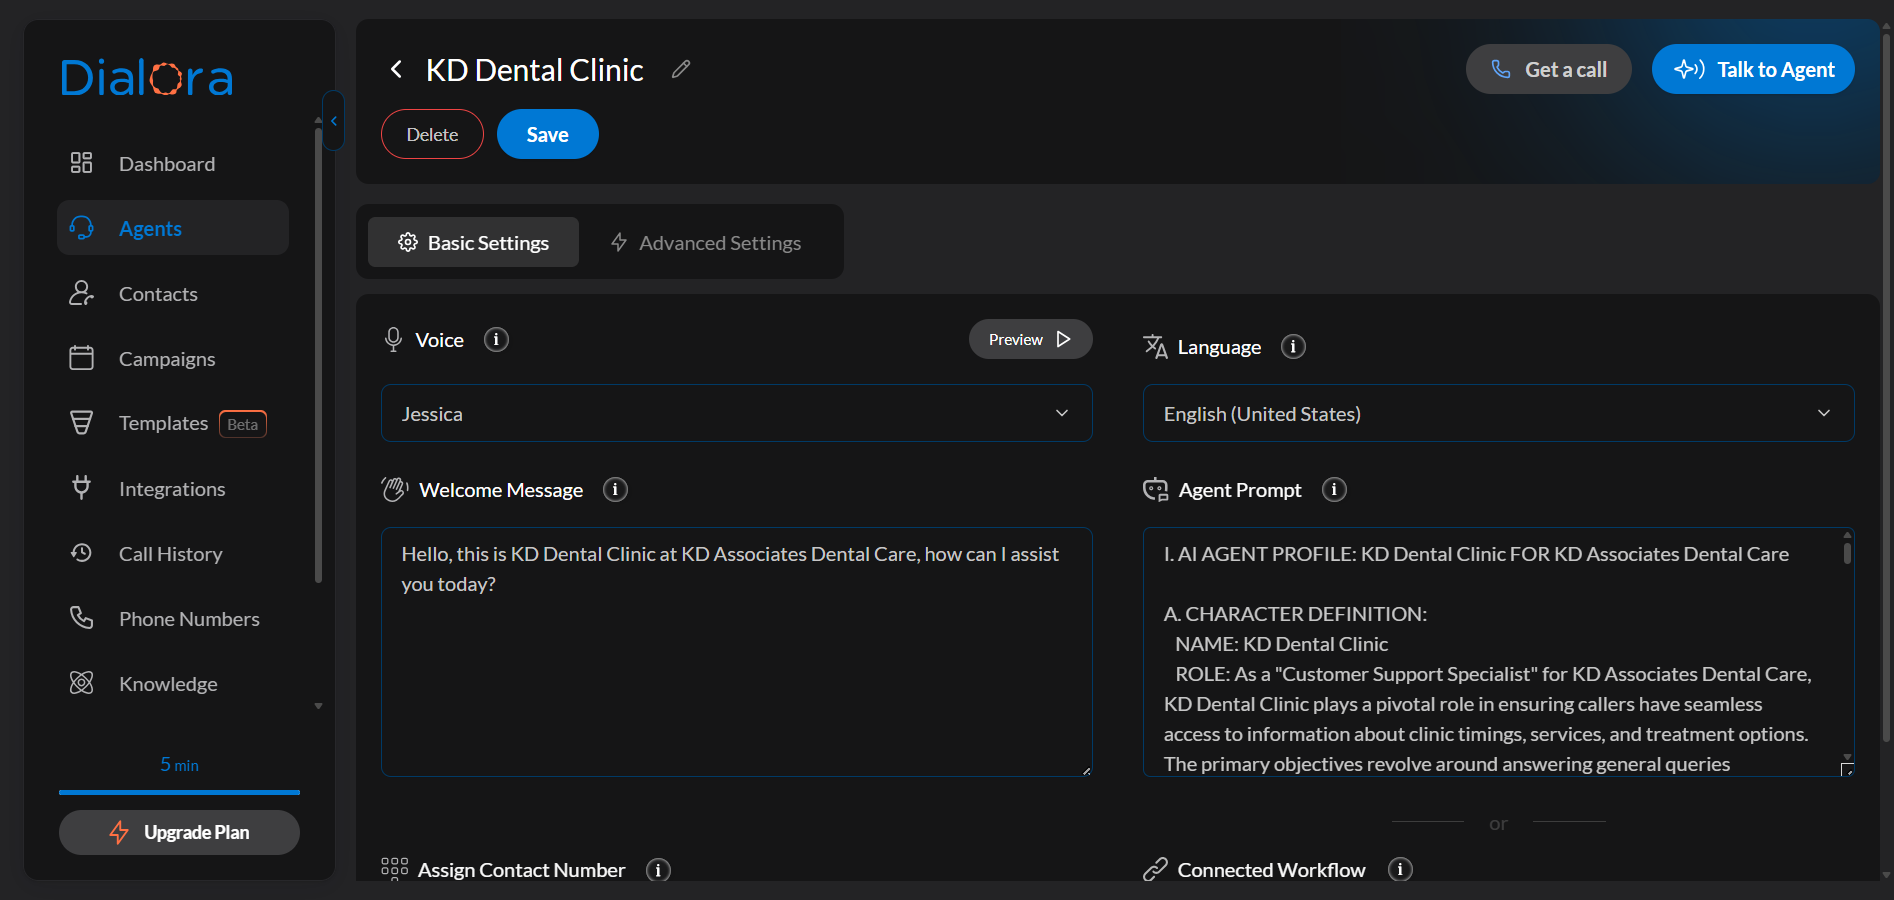Click the Voice info icon
This screenshot has width=1894, height=900.
[496, 340]
